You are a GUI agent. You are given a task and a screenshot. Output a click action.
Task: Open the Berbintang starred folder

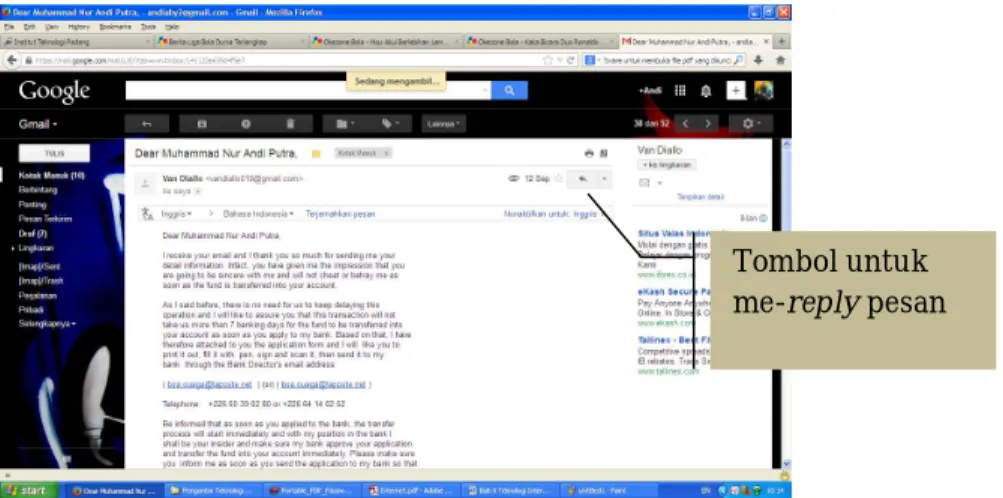point(38,190)
